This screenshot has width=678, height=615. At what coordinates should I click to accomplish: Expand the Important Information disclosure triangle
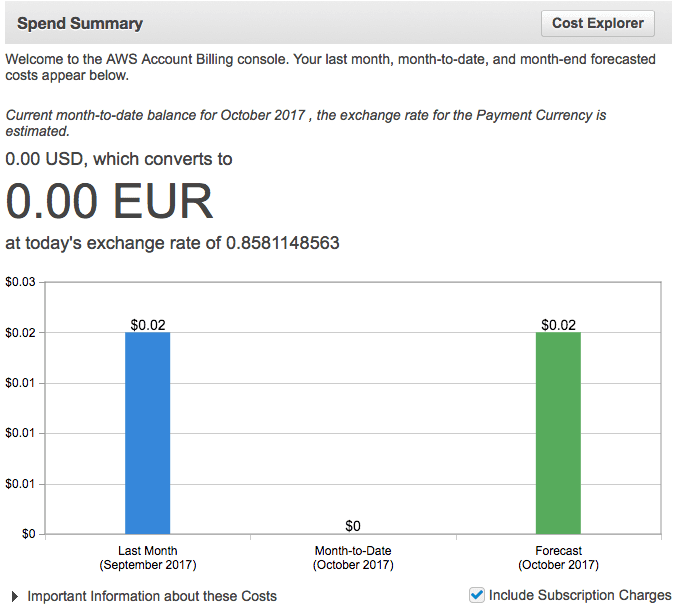point(15,596)
